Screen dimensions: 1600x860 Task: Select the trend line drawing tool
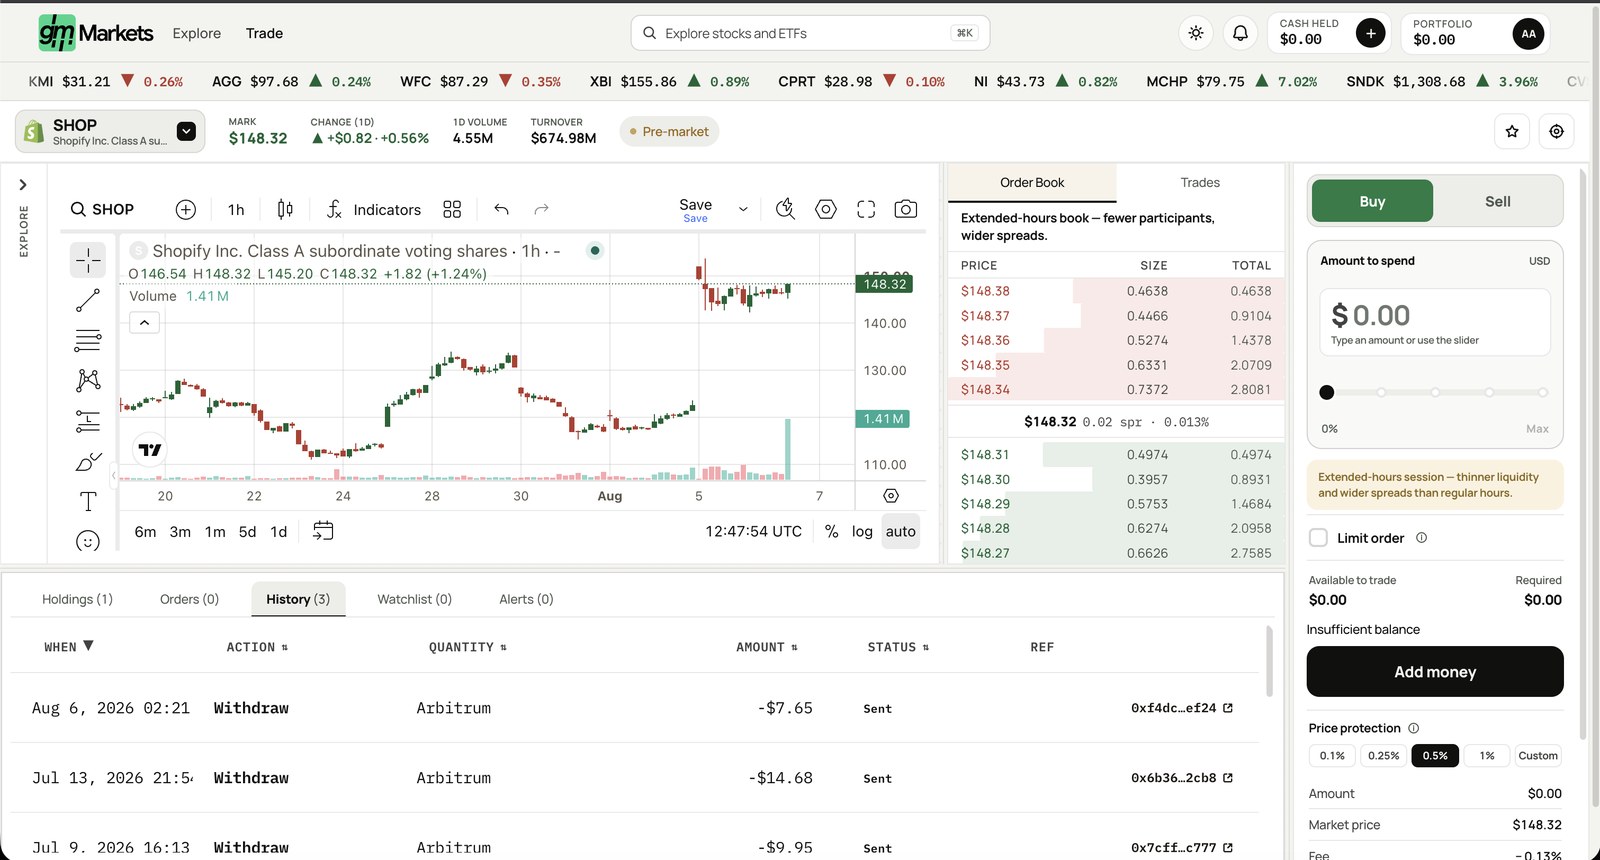pos(88,300)
